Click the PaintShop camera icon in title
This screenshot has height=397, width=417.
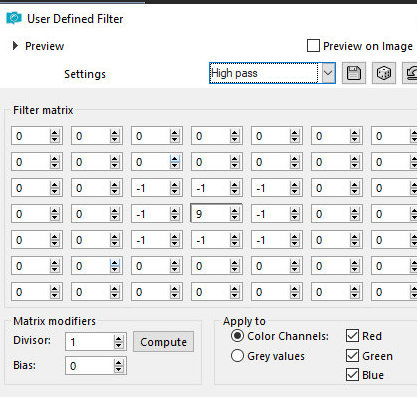(x=14, y=18)
